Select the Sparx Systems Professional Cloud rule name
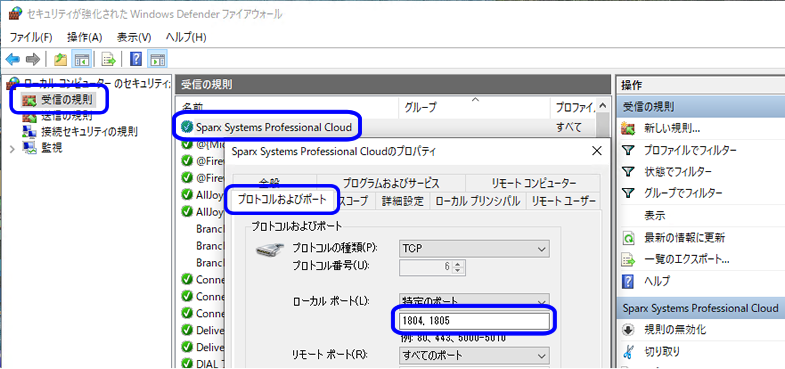Screen dimensions: 785x369 pyautogui.click(x=273, y=127)
